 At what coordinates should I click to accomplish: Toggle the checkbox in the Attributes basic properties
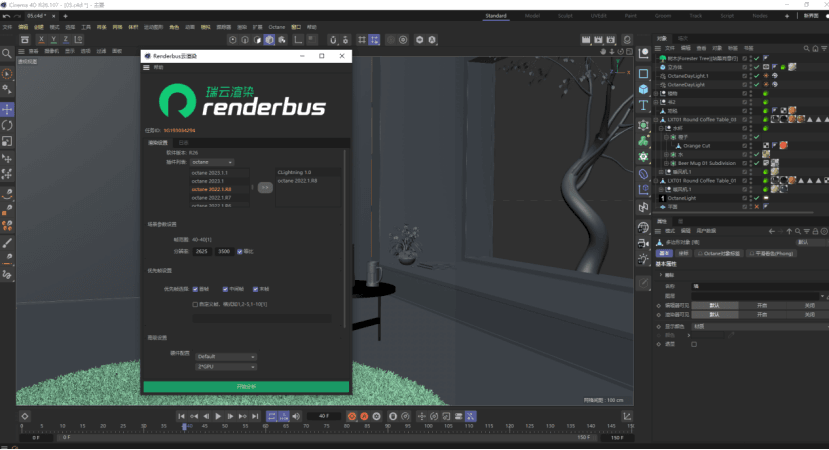[694, 344]
